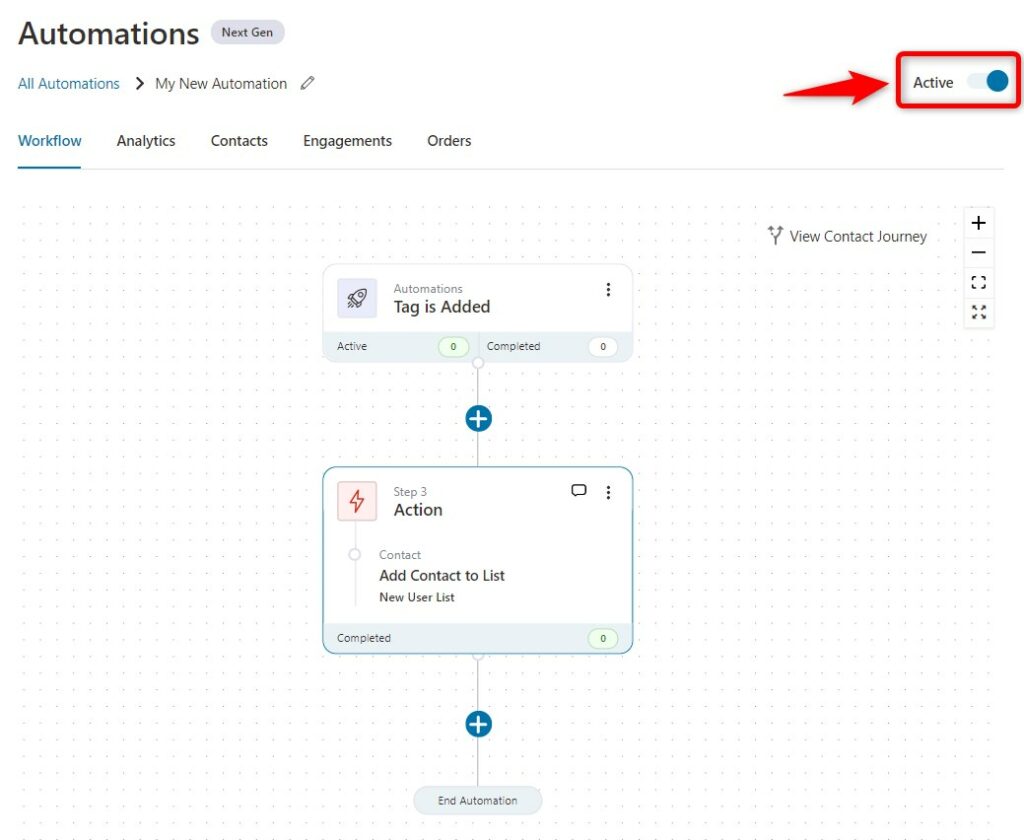Click the 'Step 3' label
The height and width of the screenshot is (840, 1024).
[x=410, y=492]
